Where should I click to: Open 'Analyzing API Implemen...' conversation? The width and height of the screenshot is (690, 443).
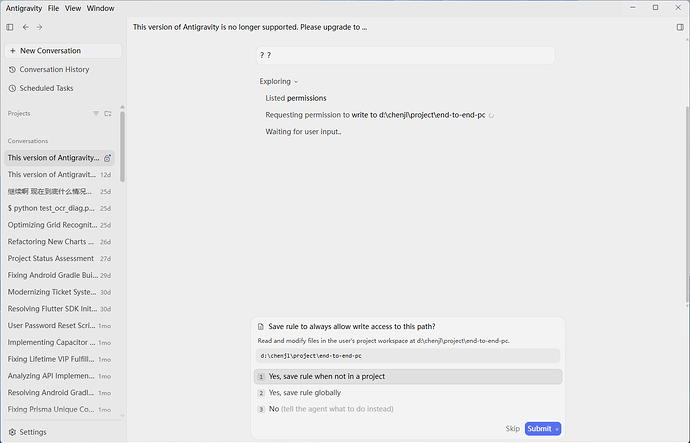click(x=59, y=376)
